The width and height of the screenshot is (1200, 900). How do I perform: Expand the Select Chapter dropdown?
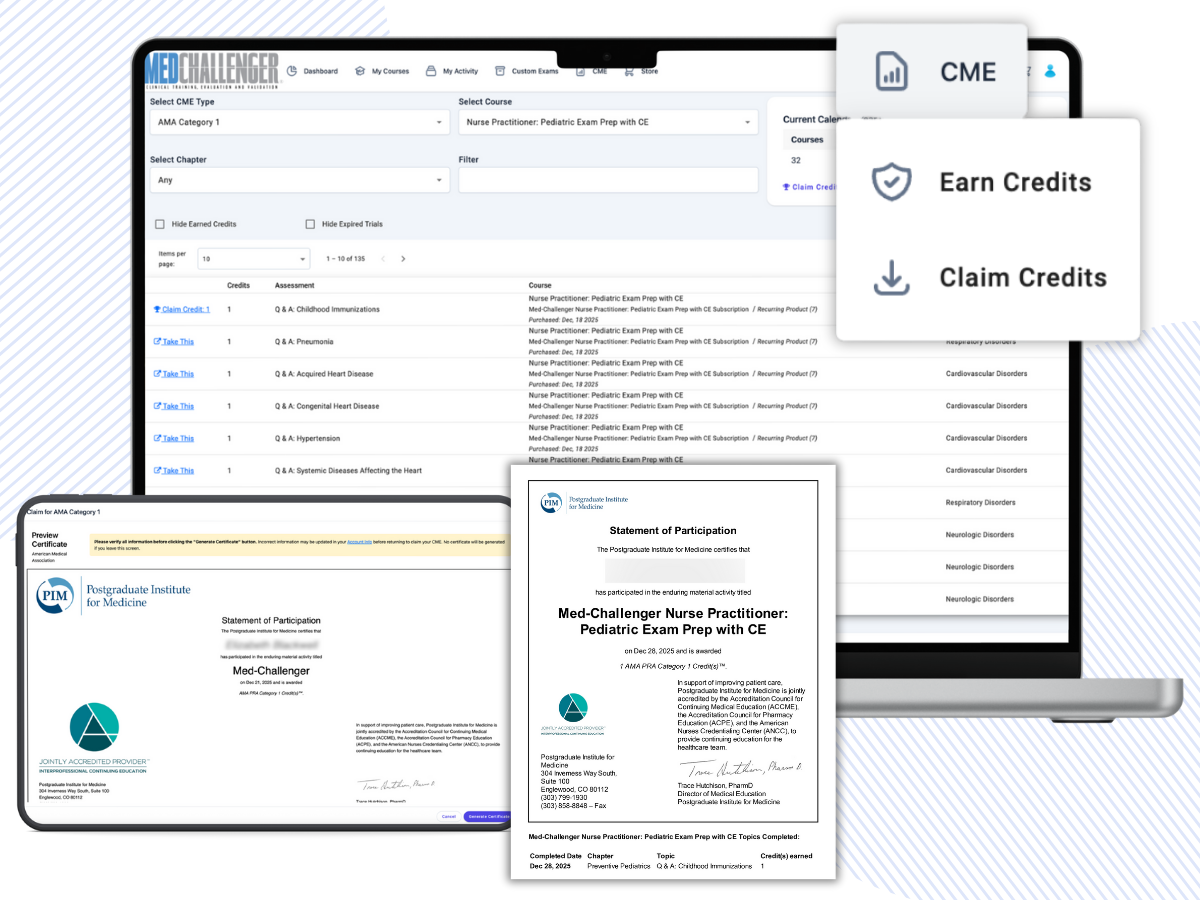300,180
